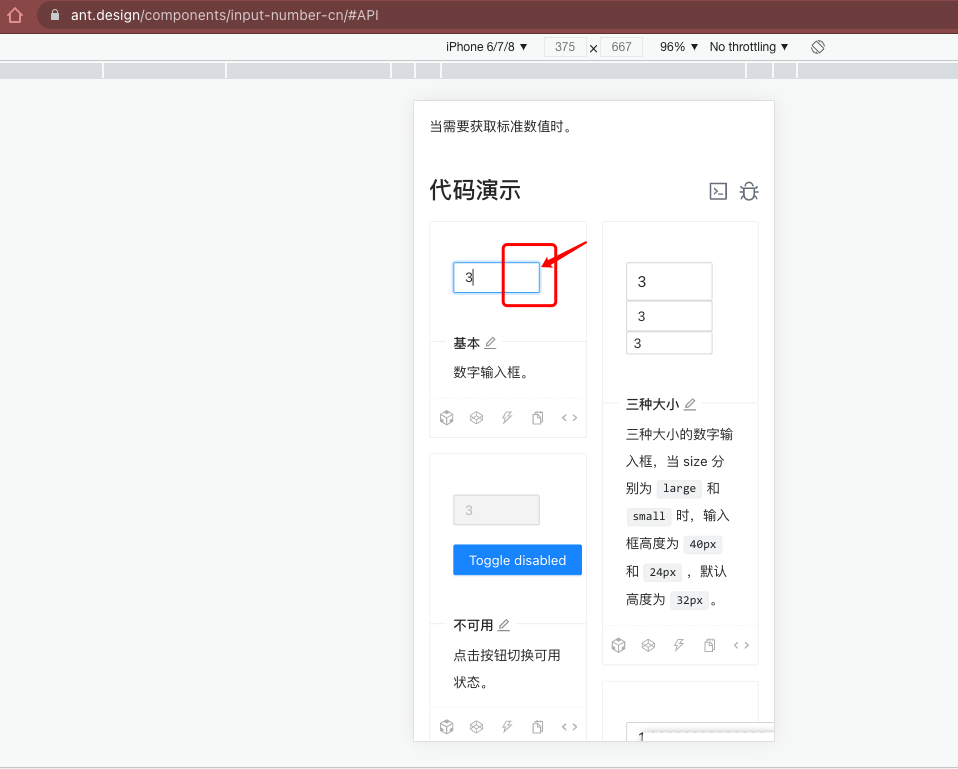
Task: Click edit pencil icon beside 基本
Action: 490,343
